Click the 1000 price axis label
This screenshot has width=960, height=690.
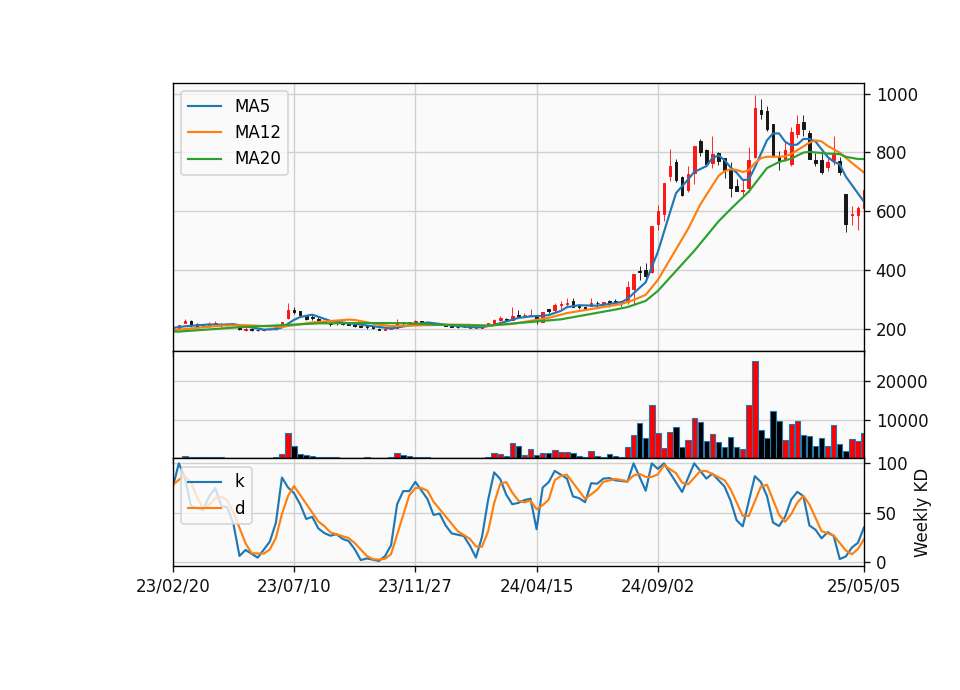897,95
